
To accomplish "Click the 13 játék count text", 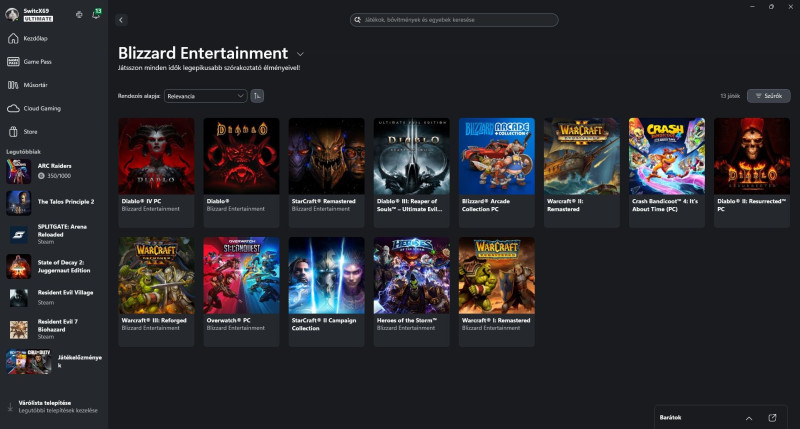I will (730, 96).
